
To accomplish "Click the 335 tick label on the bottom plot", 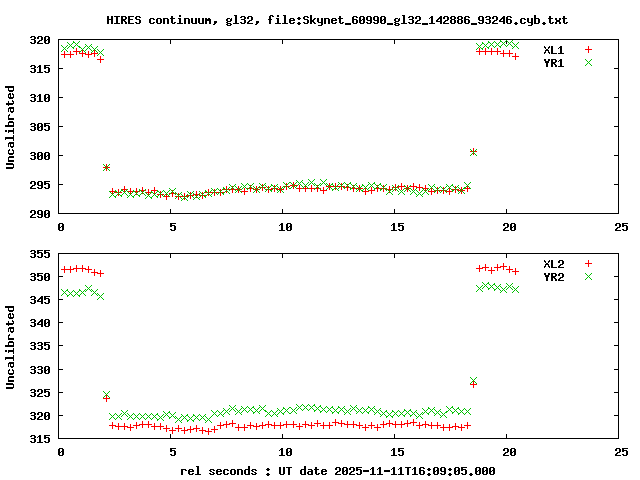I will (x=40, y=347).
